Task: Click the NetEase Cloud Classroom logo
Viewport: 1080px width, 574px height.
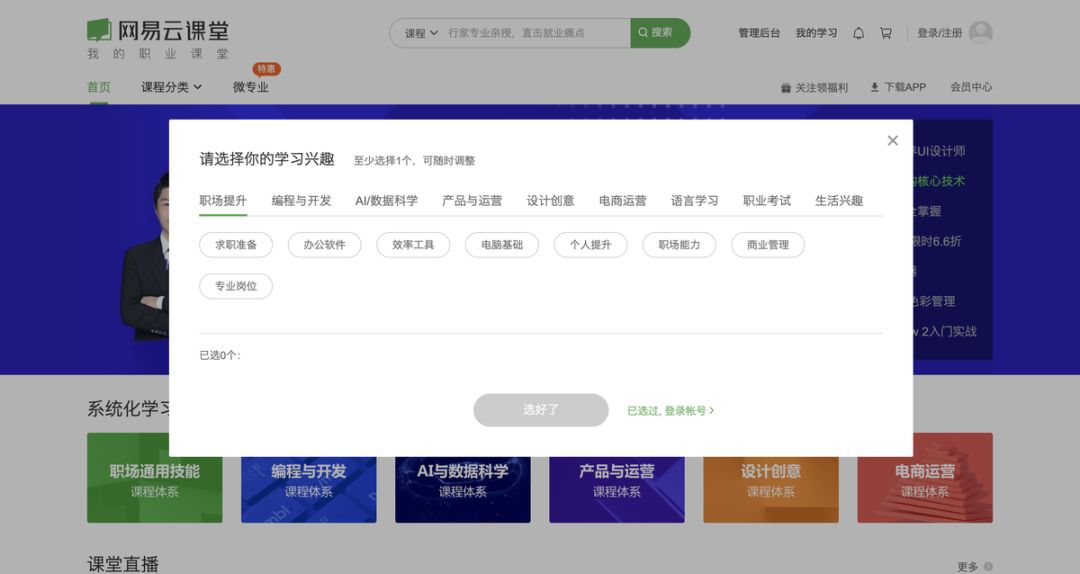Action: 158,39
